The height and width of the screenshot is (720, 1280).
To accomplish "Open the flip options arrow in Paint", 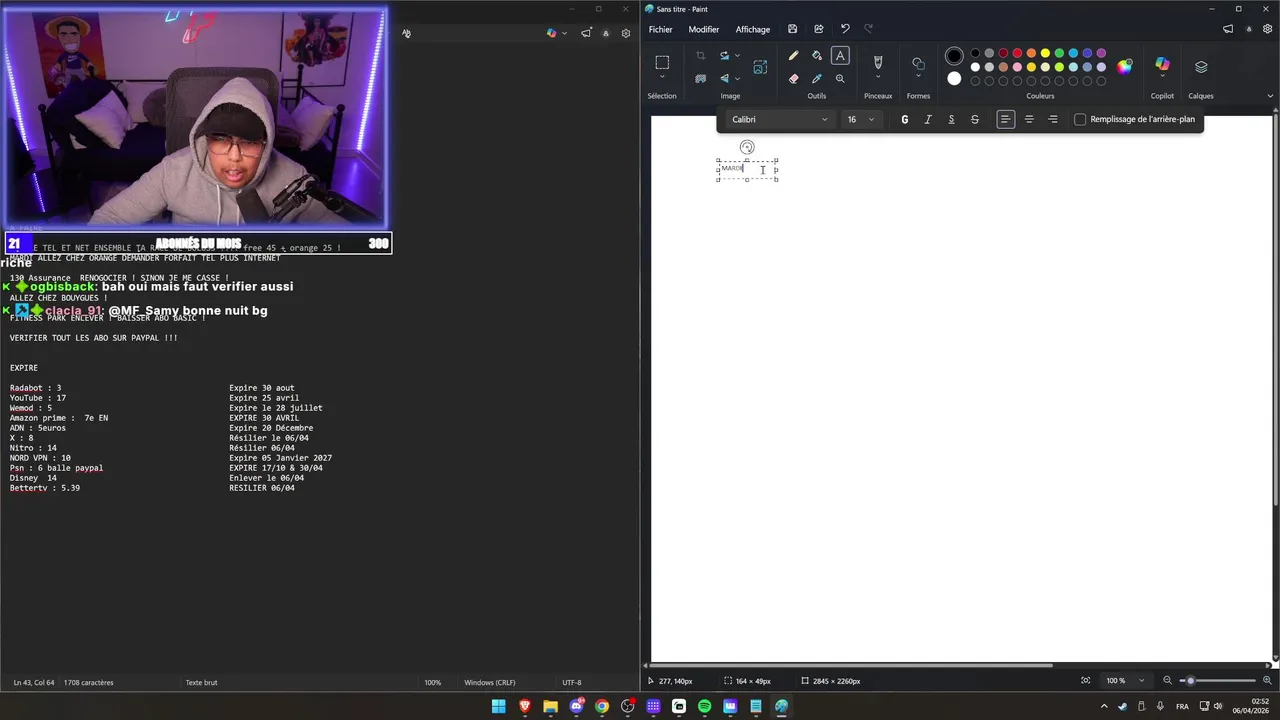I will pos(737,78).
